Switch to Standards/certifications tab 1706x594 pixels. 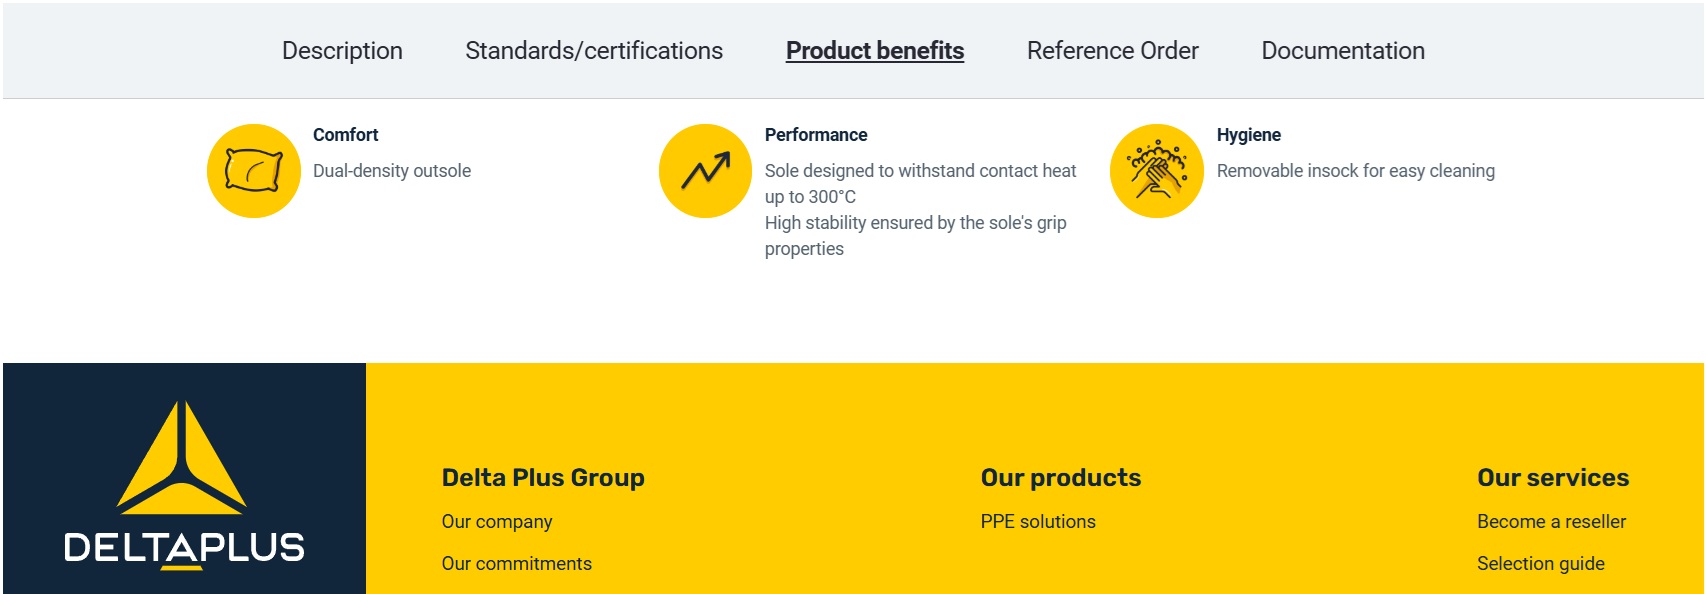tap(594, 51)
